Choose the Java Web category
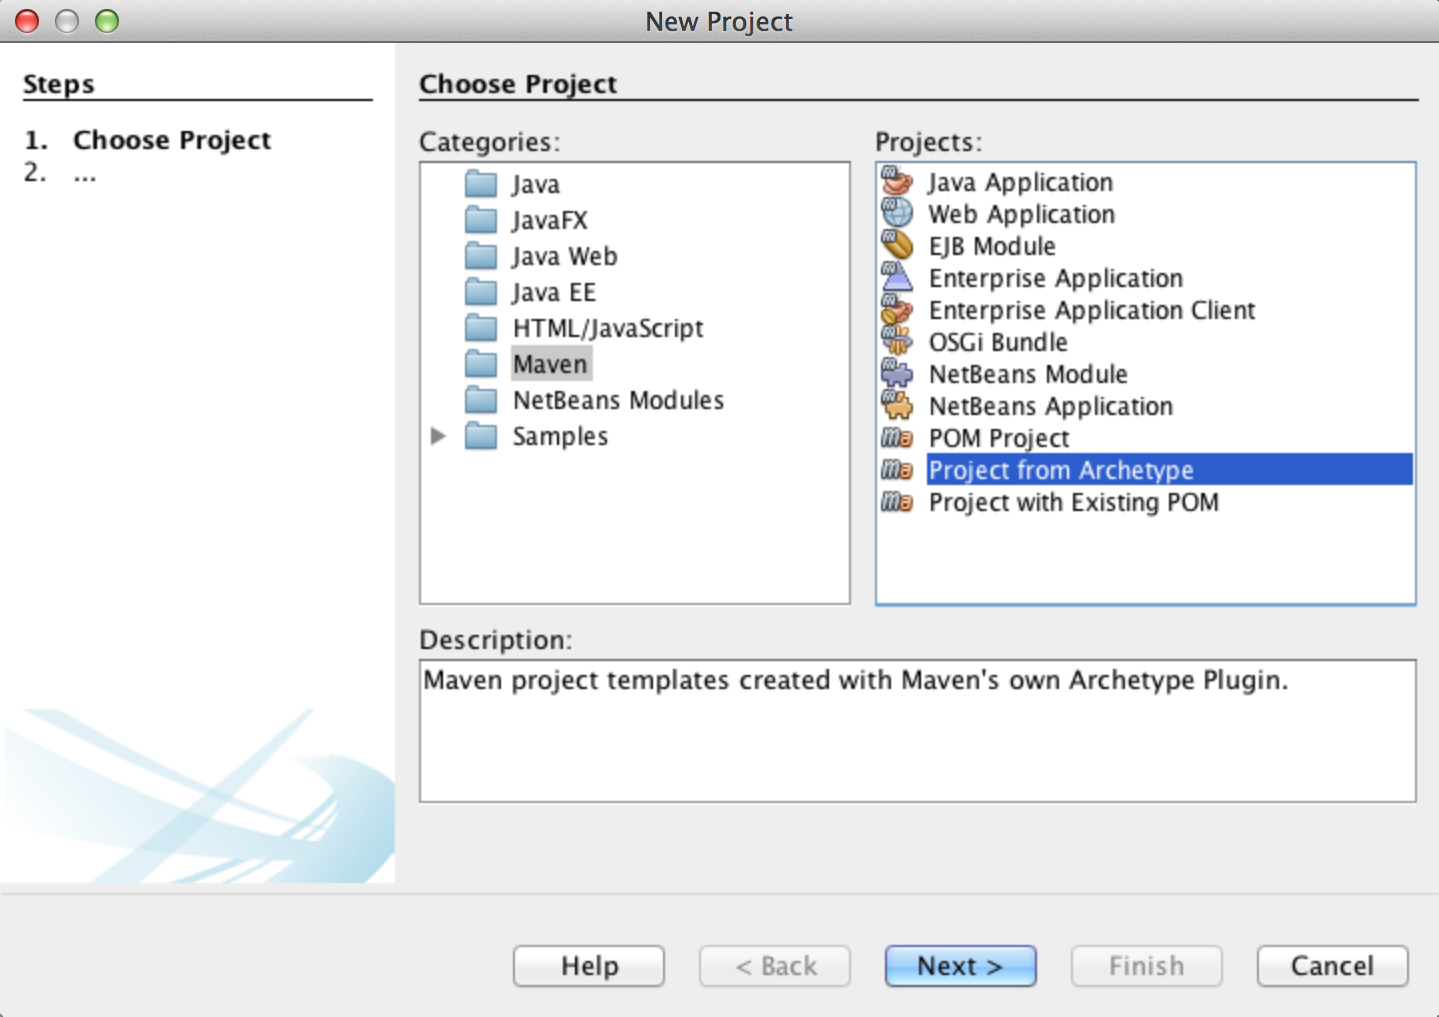 (x=564, y=257)
